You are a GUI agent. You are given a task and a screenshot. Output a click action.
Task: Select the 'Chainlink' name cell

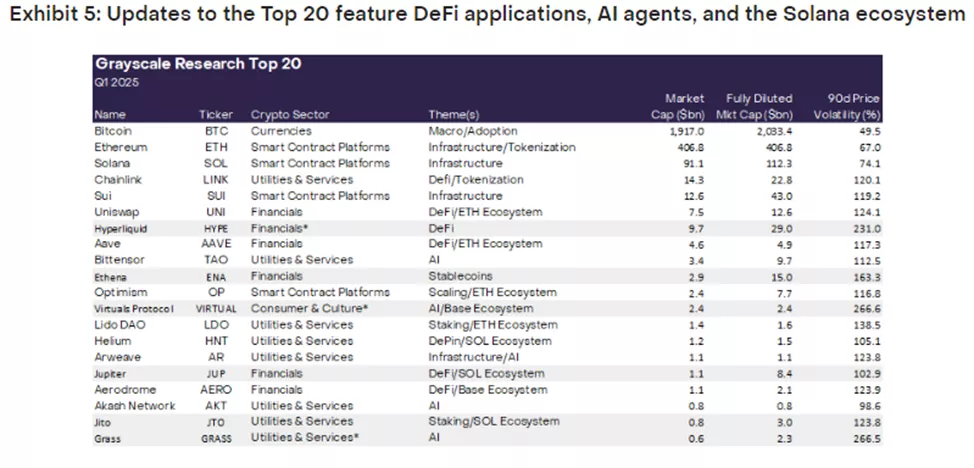tap(118, 180)
